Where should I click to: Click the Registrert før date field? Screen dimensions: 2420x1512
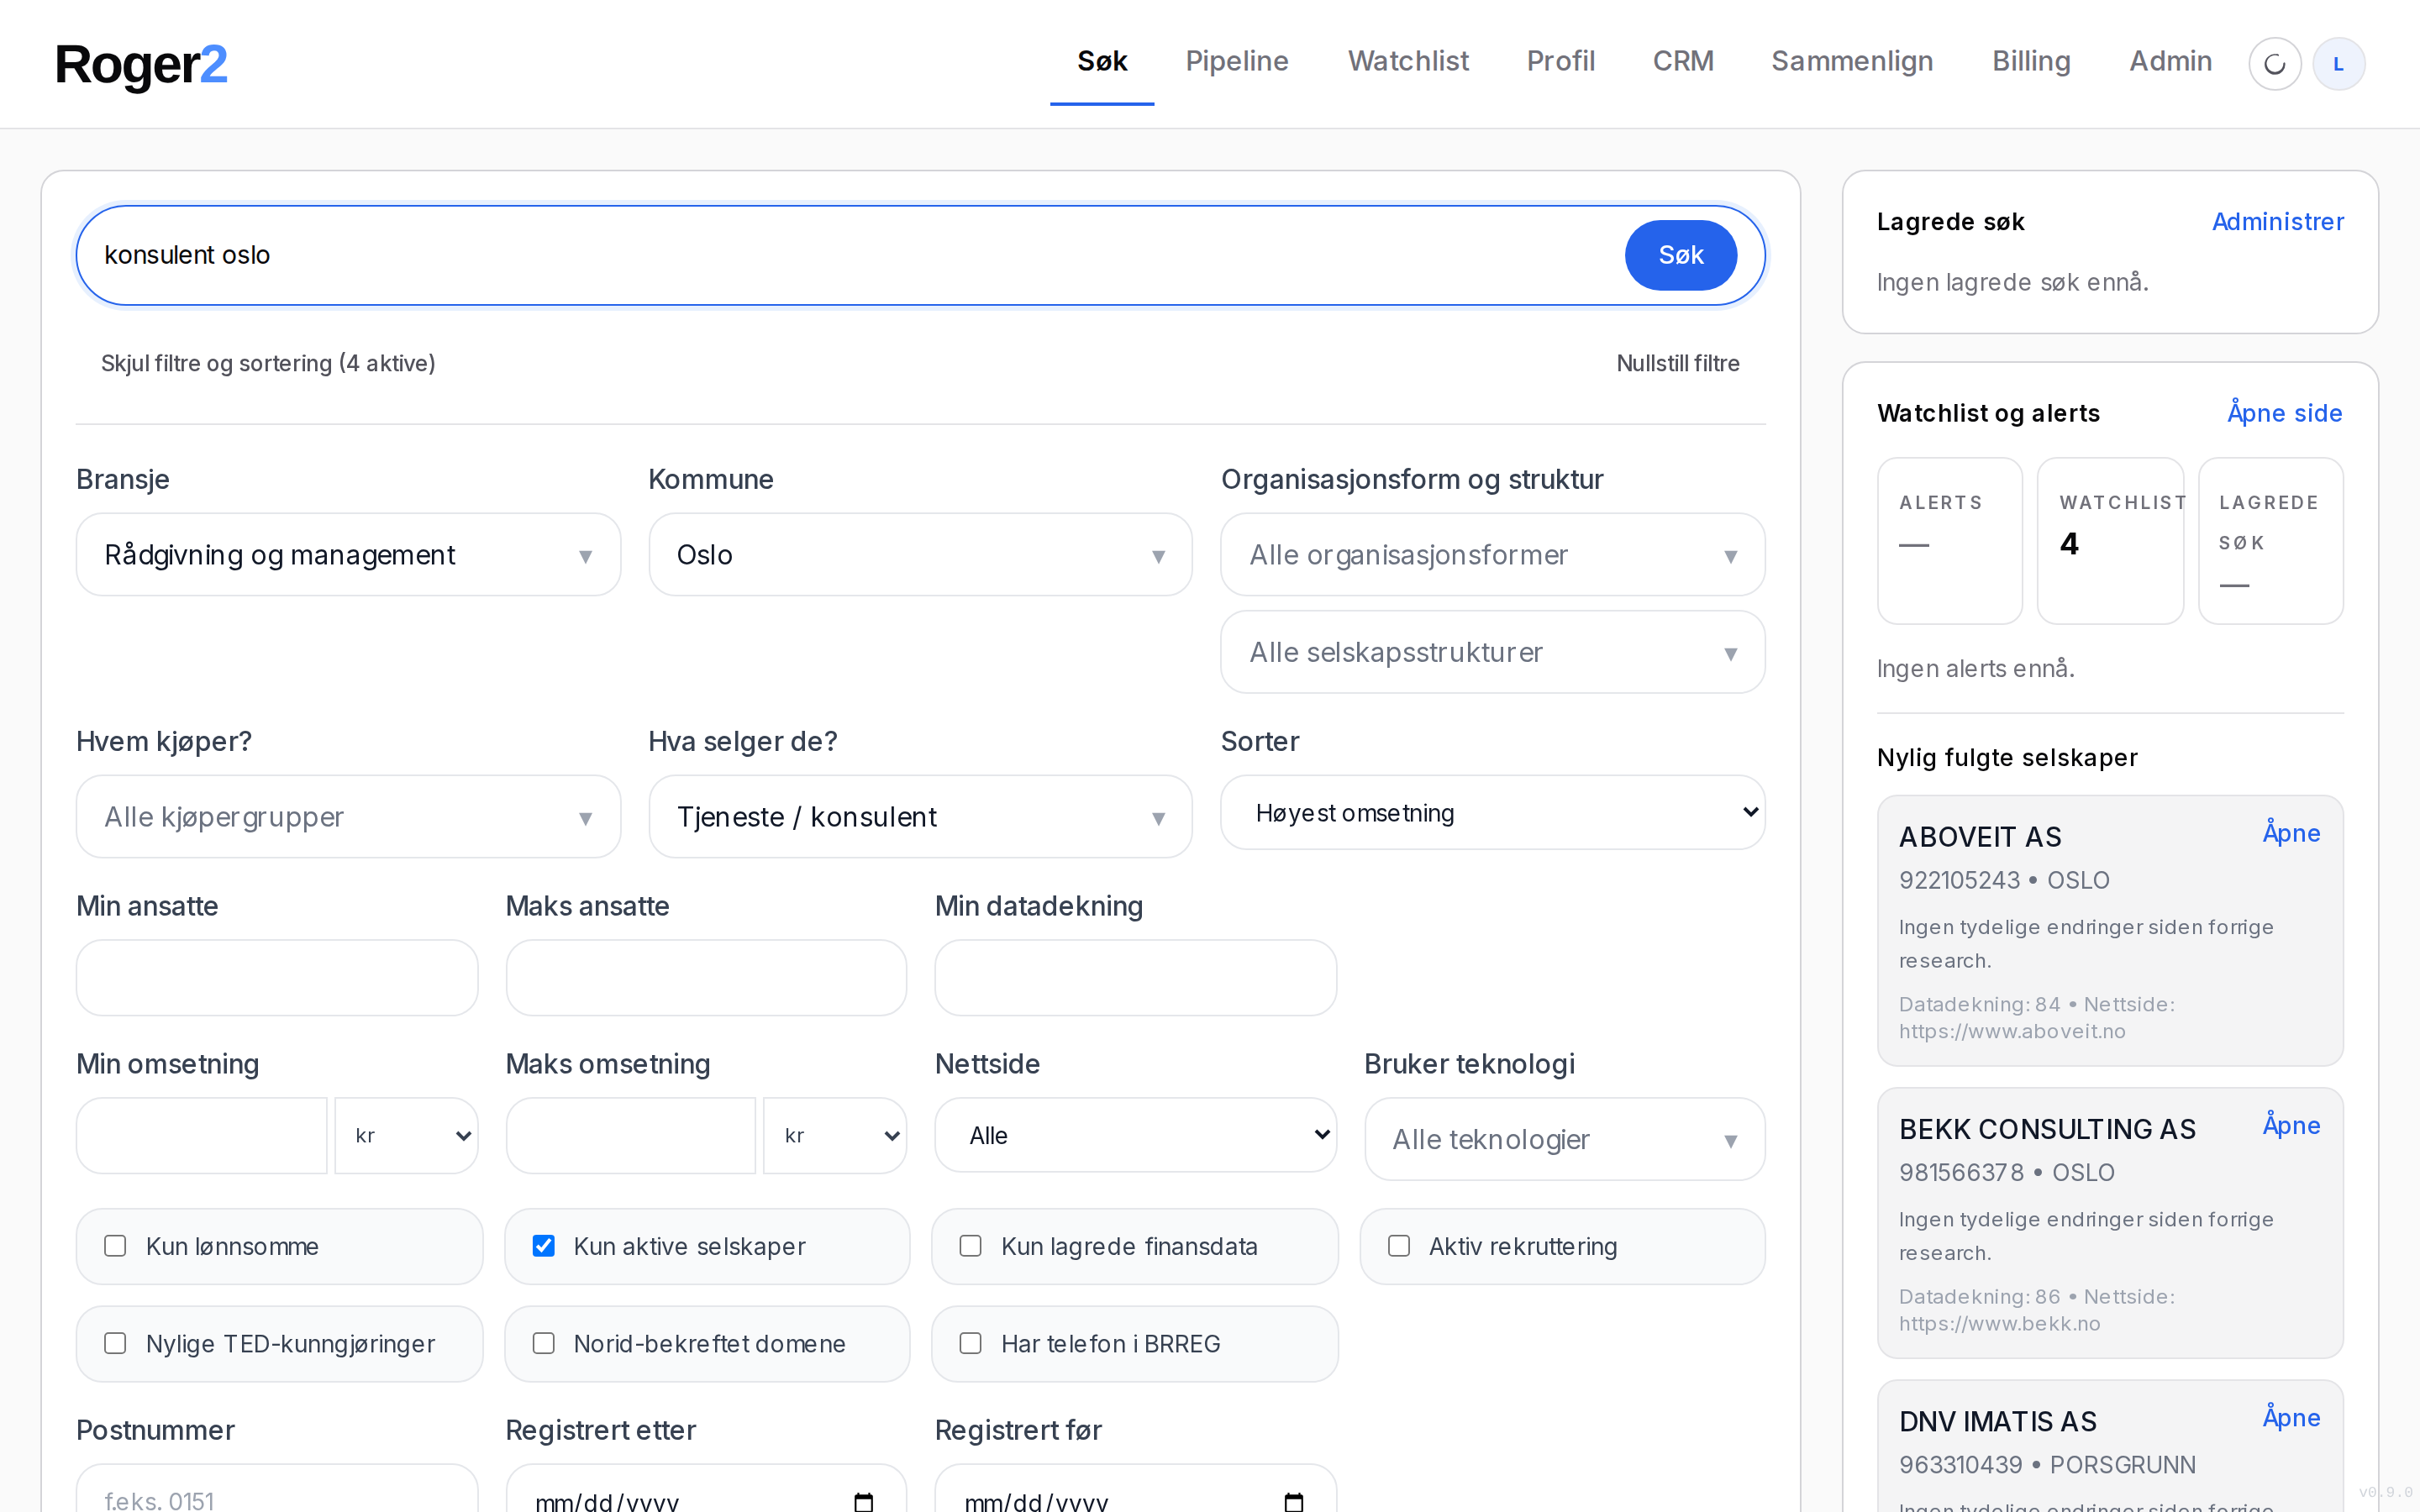[1135, 1489]
